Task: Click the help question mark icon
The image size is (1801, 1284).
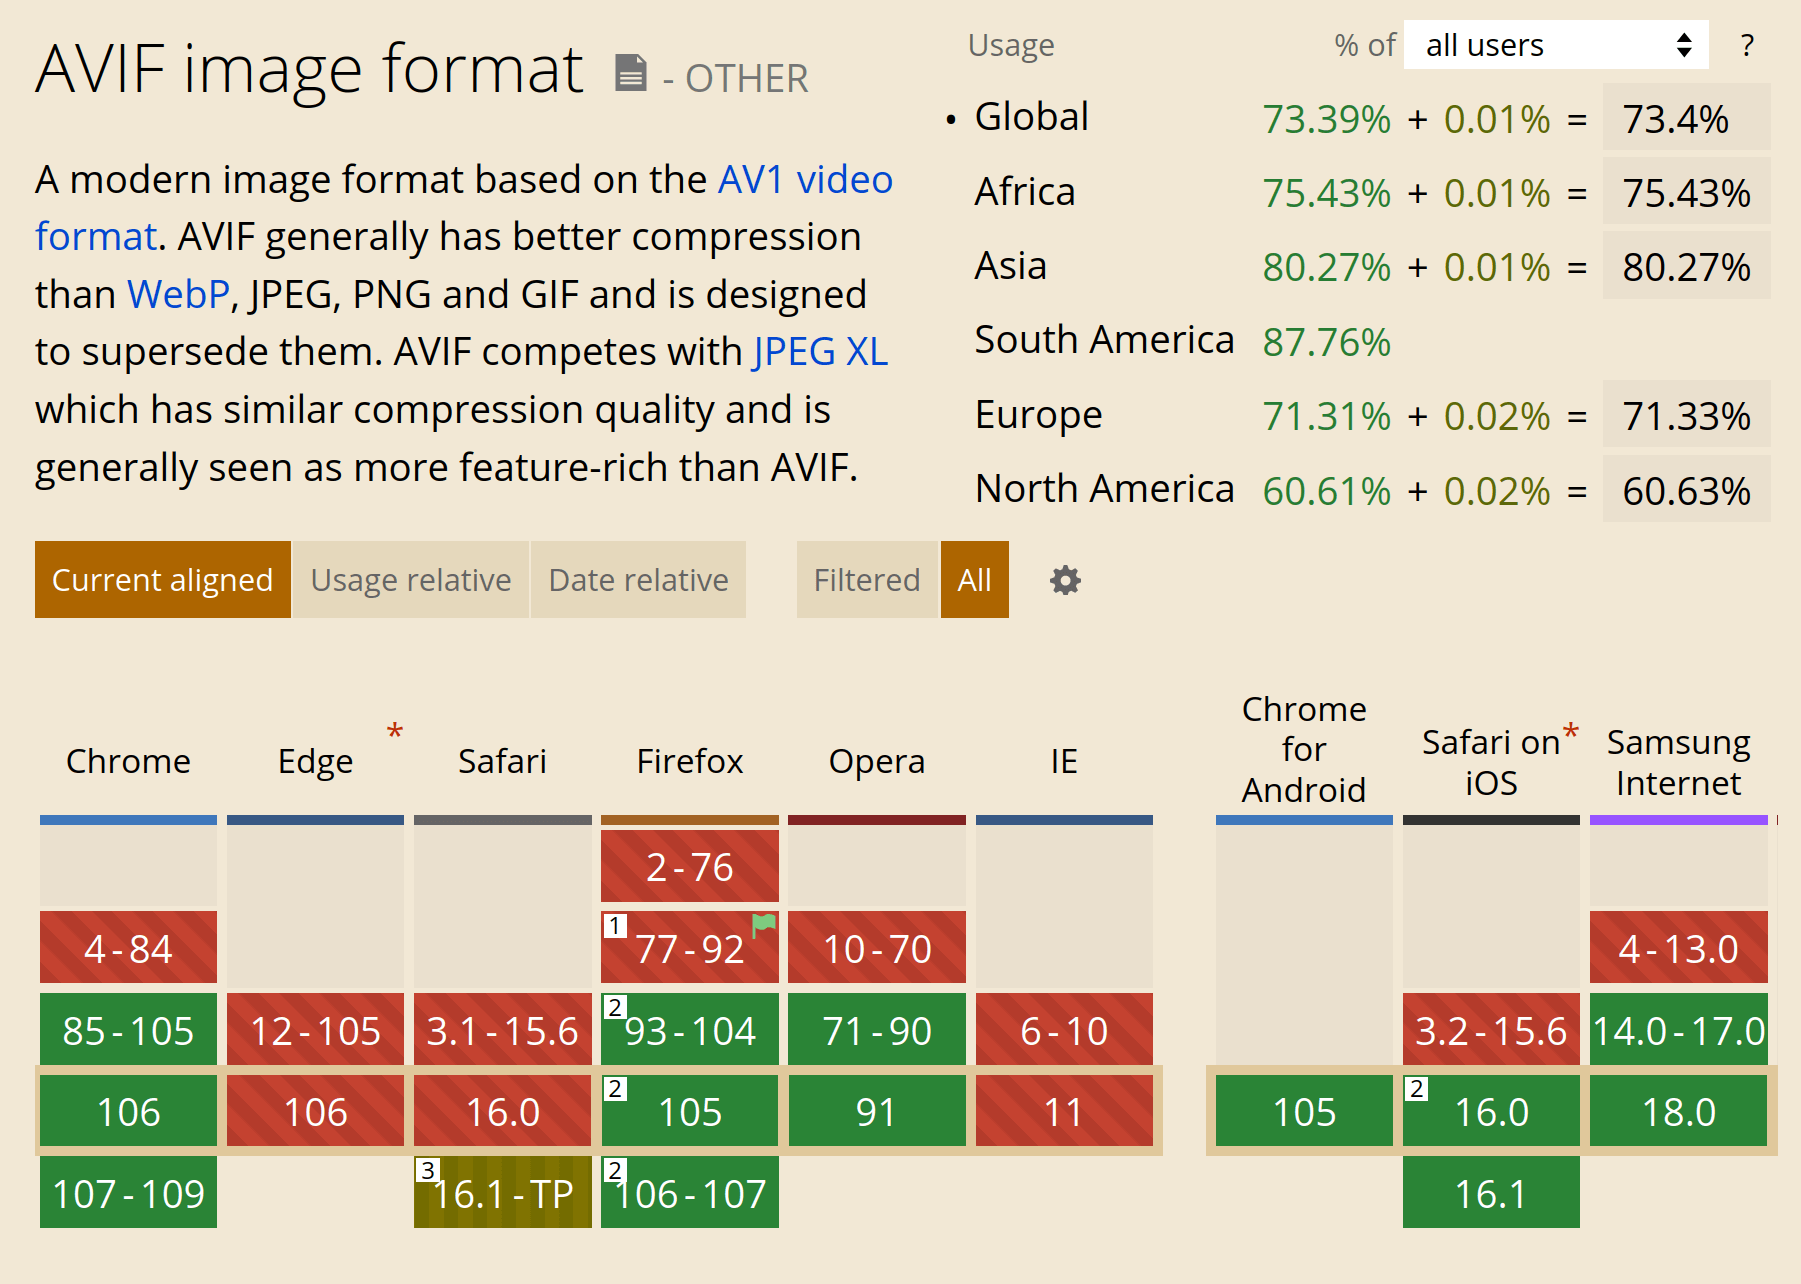Action: tap(1747, 45)
